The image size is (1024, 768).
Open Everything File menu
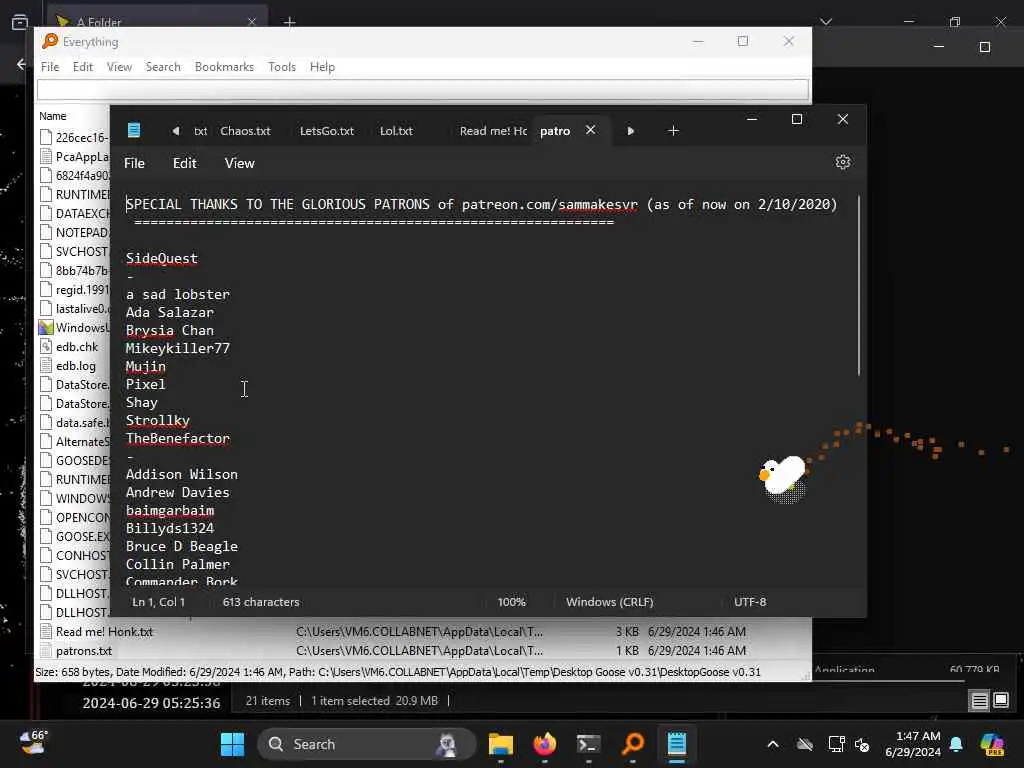50,67
